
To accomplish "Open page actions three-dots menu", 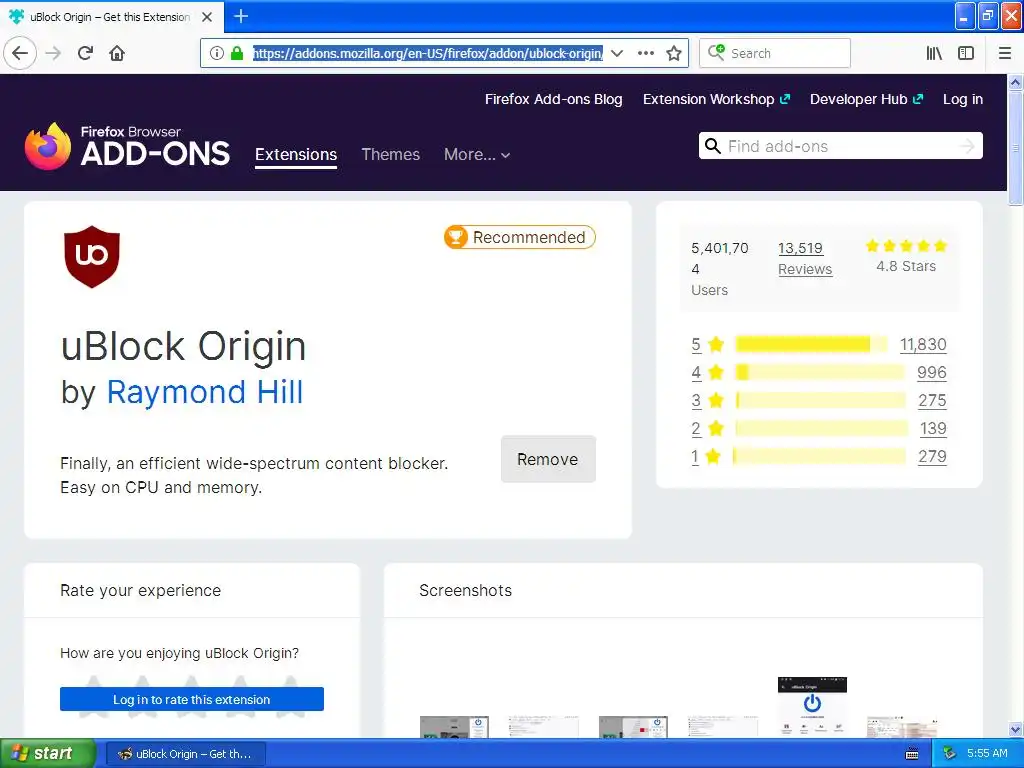I will 646,53.
